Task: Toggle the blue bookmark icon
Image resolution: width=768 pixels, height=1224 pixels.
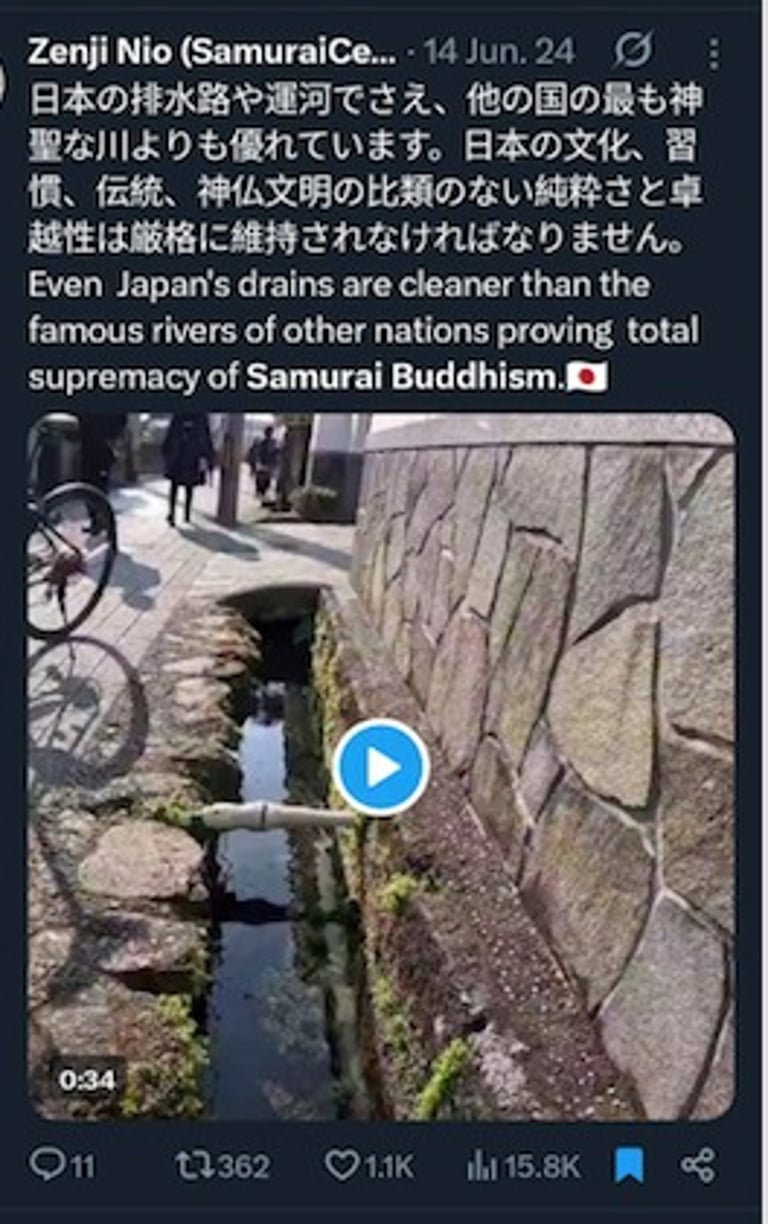Action: (x=629, y=1165)
